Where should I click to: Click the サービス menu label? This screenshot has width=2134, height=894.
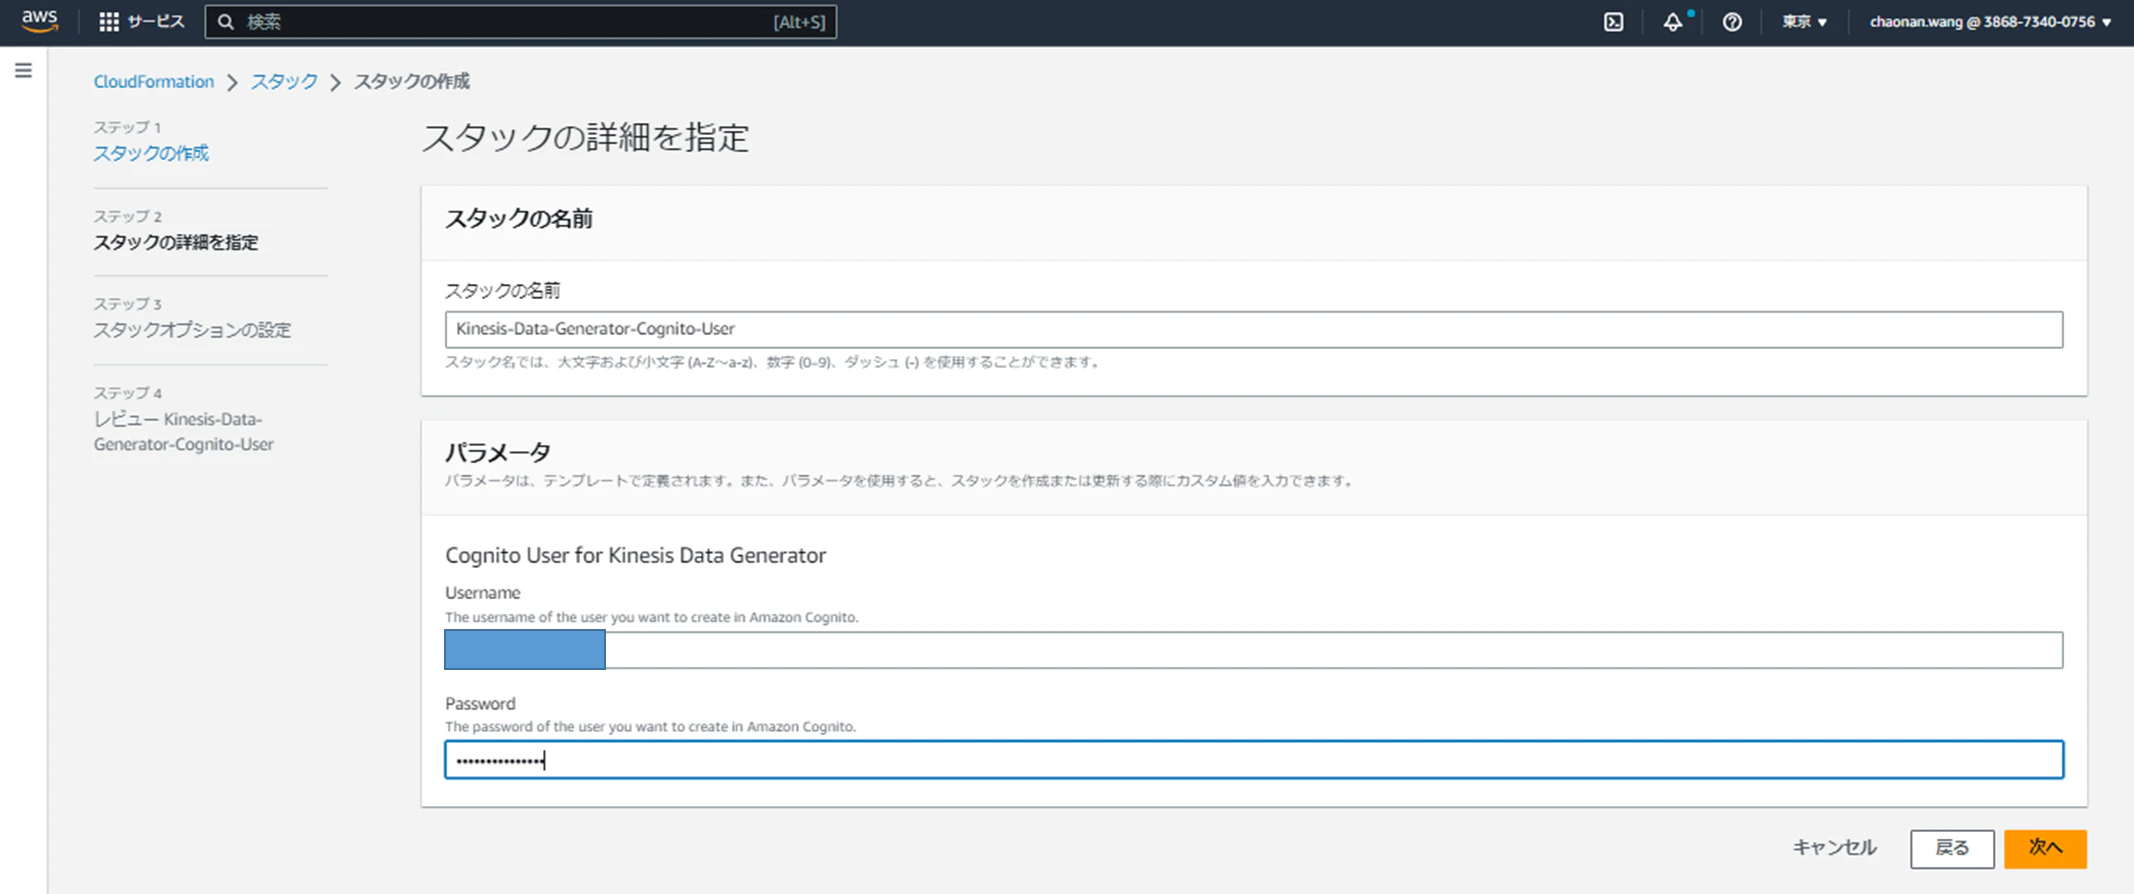point(156,22)
